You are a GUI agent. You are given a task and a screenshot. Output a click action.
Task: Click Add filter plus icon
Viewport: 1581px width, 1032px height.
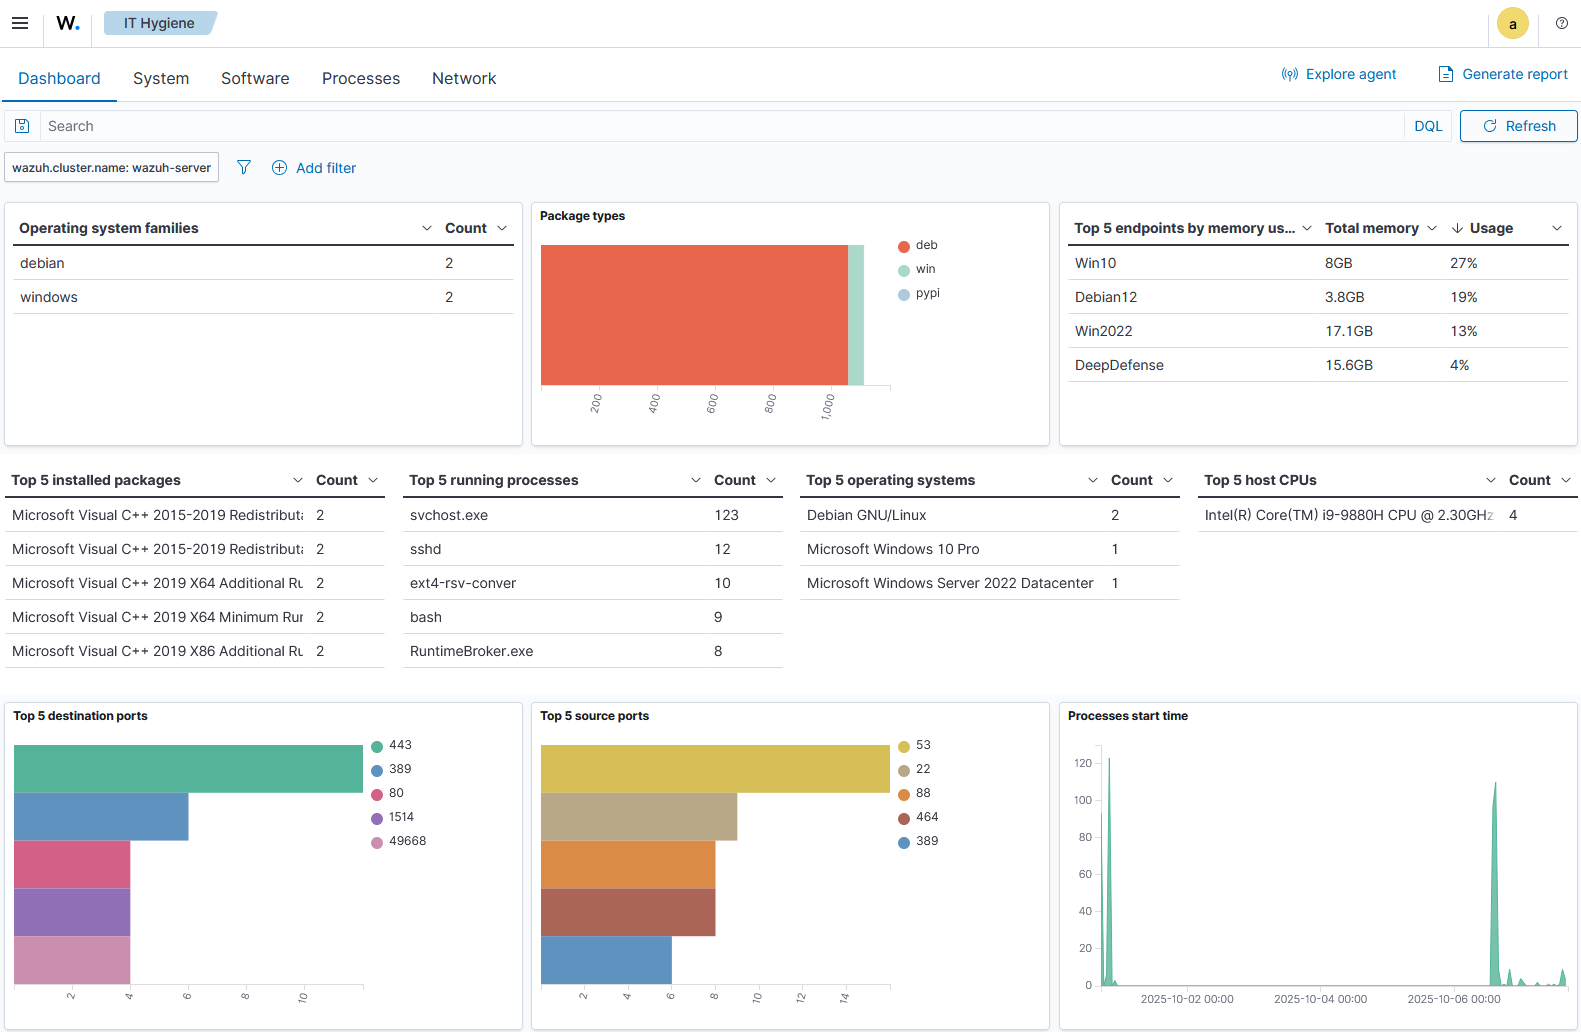point(280,167)
